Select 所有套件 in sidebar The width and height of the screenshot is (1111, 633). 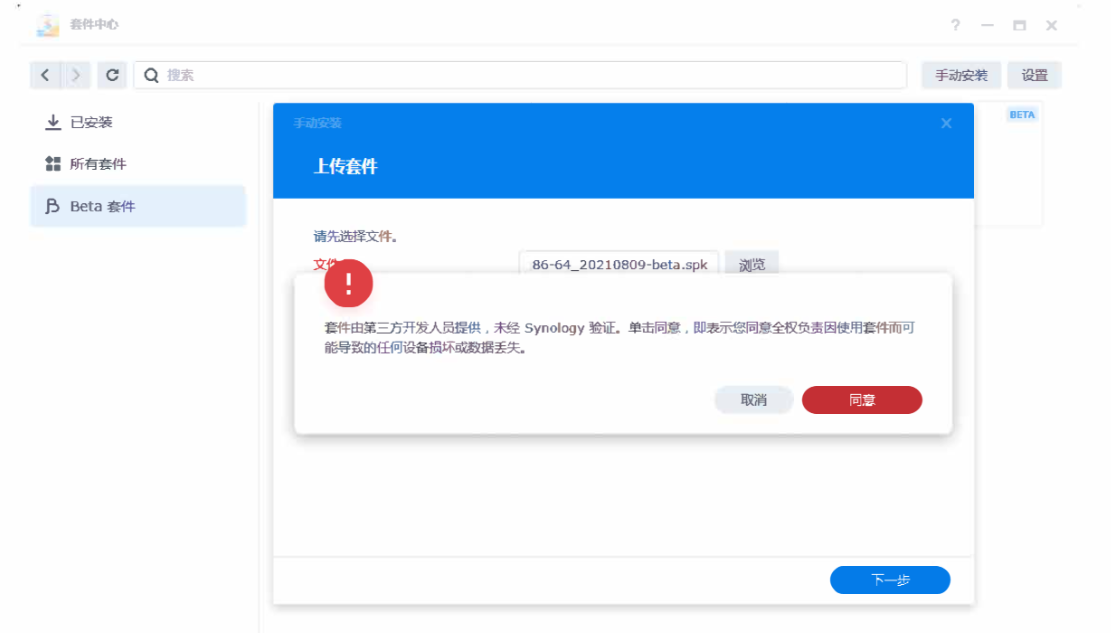[138, 164]
